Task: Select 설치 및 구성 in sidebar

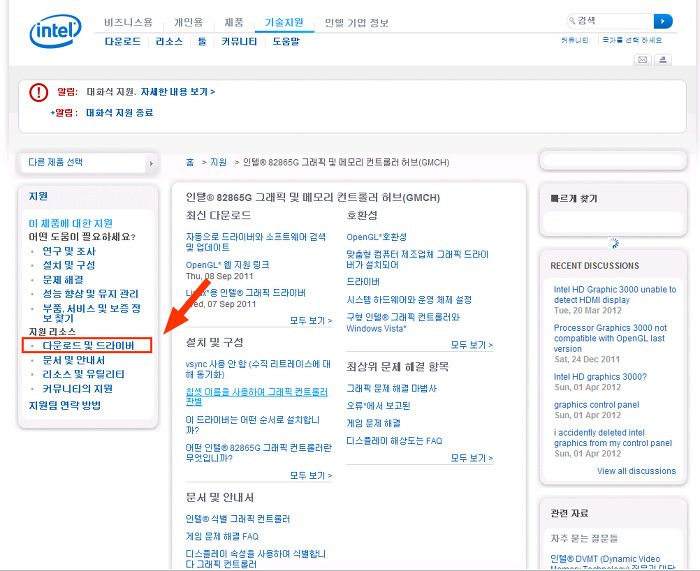Action: pyautogui.click(x=69, y=265)
